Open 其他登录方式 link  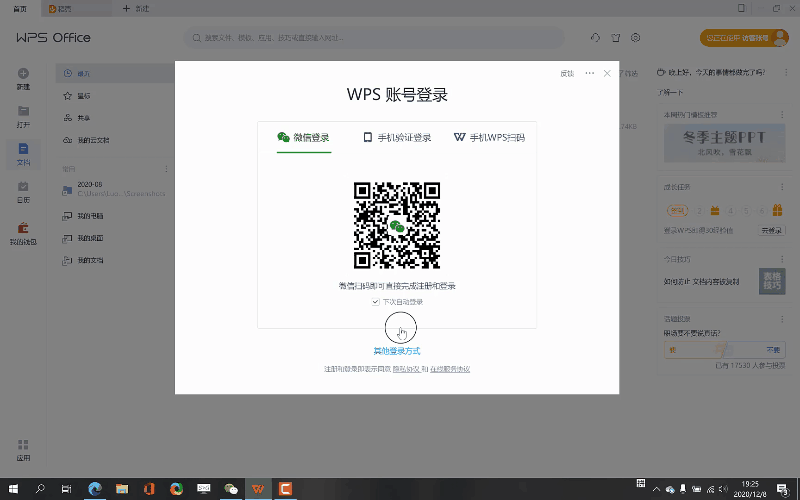click(396, 351)
